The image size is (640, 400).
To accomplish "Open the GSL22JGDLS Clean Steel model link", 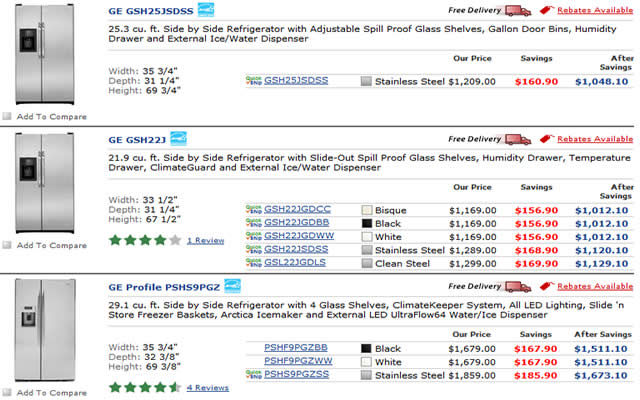I will [296, 263].
